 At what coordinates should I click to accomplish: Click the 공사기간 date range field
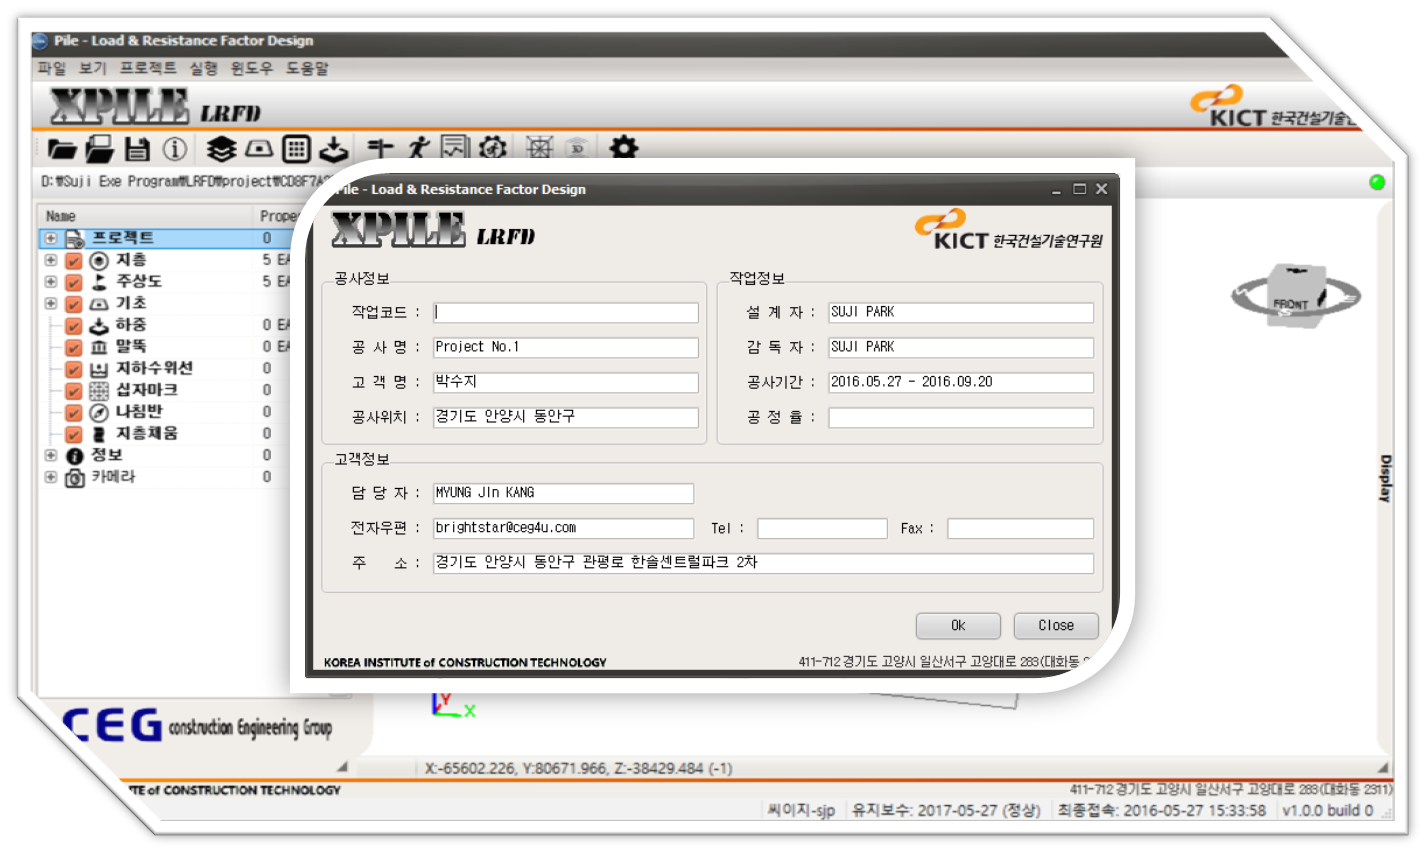[961, 383]
